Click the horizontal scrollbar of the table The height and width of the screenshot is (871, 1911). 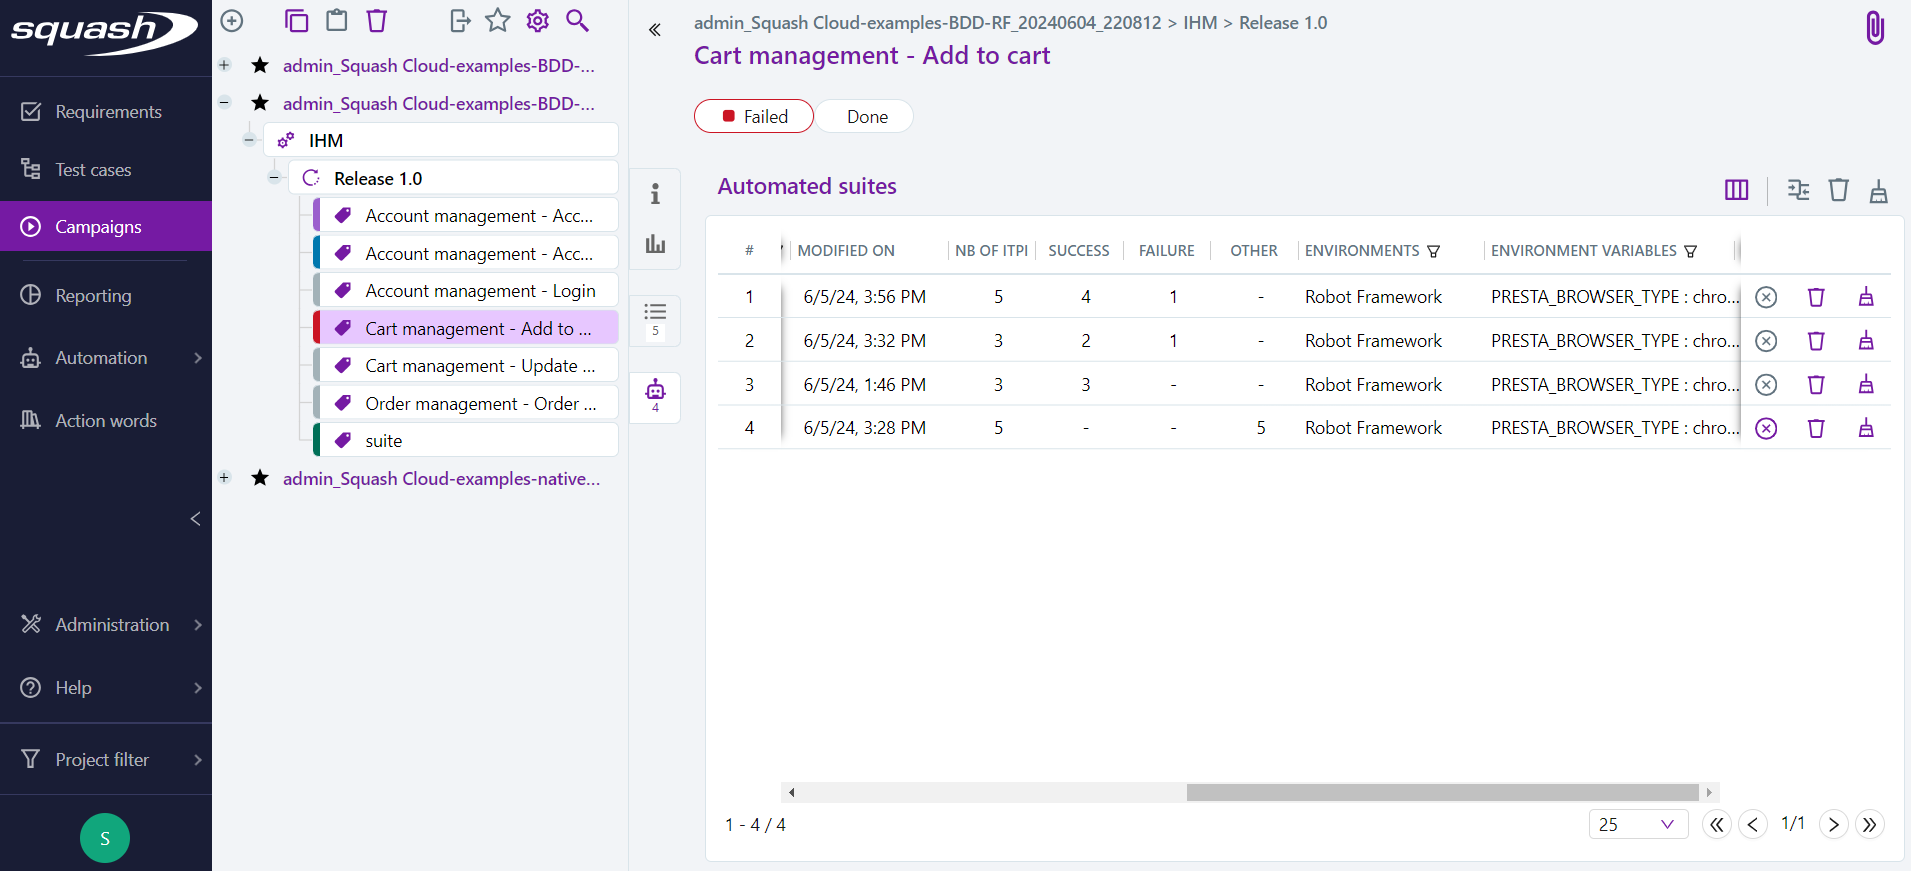coord(1441,793)
